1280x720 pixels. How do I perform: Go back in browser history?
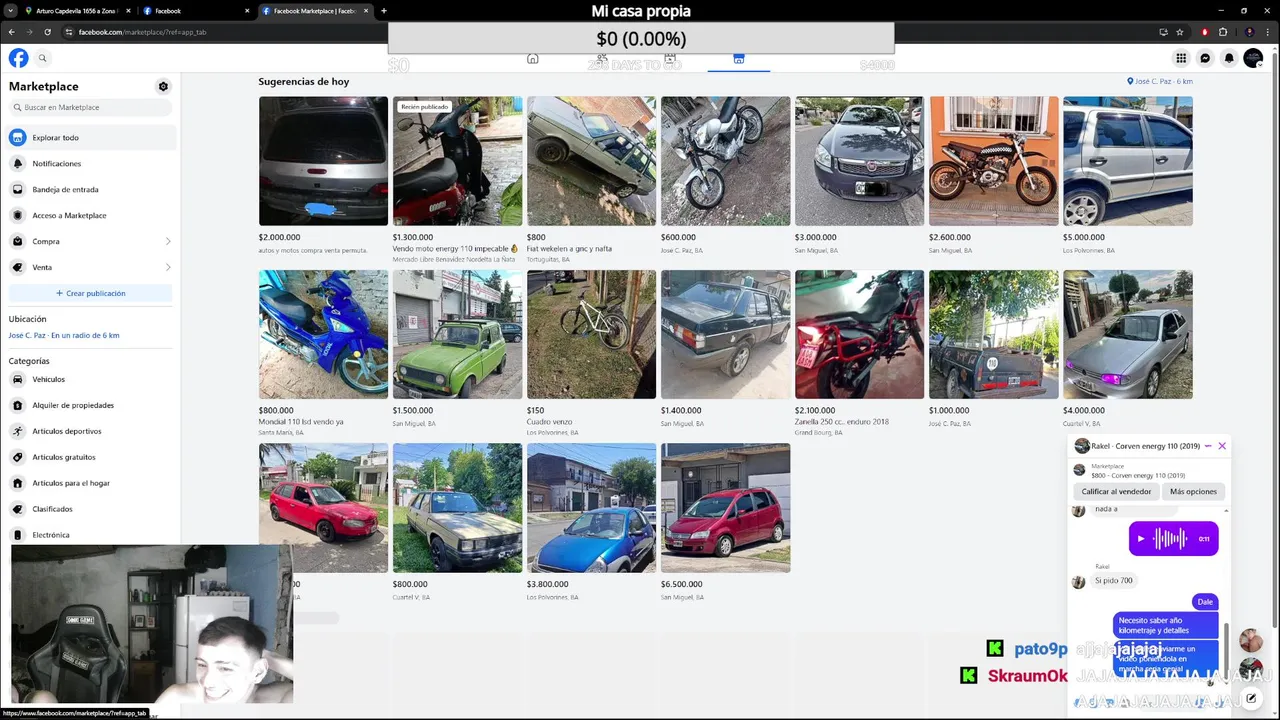pos(11,32)
